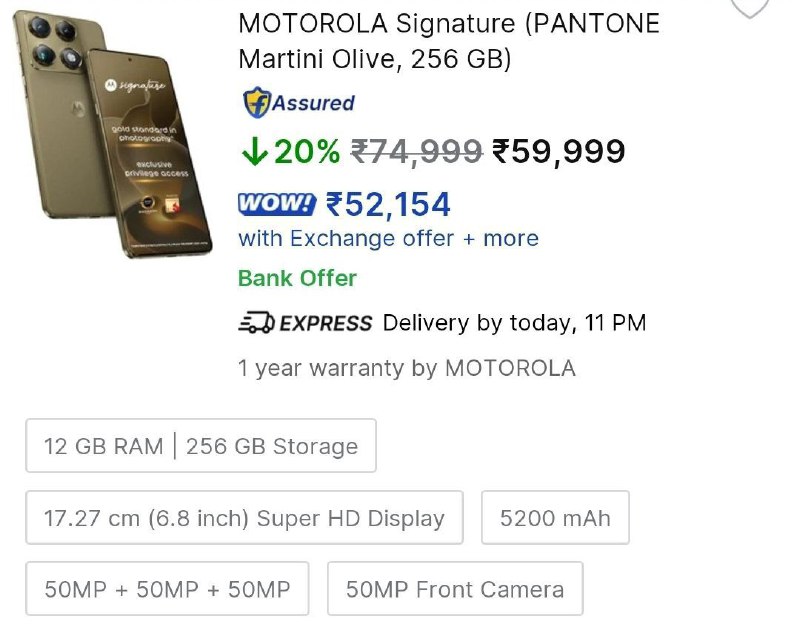Image resolution: width=800 pixels, height=633 pixels.
Task: Click the Flipkart Assured badge
Action: click(x=298, y=103)
